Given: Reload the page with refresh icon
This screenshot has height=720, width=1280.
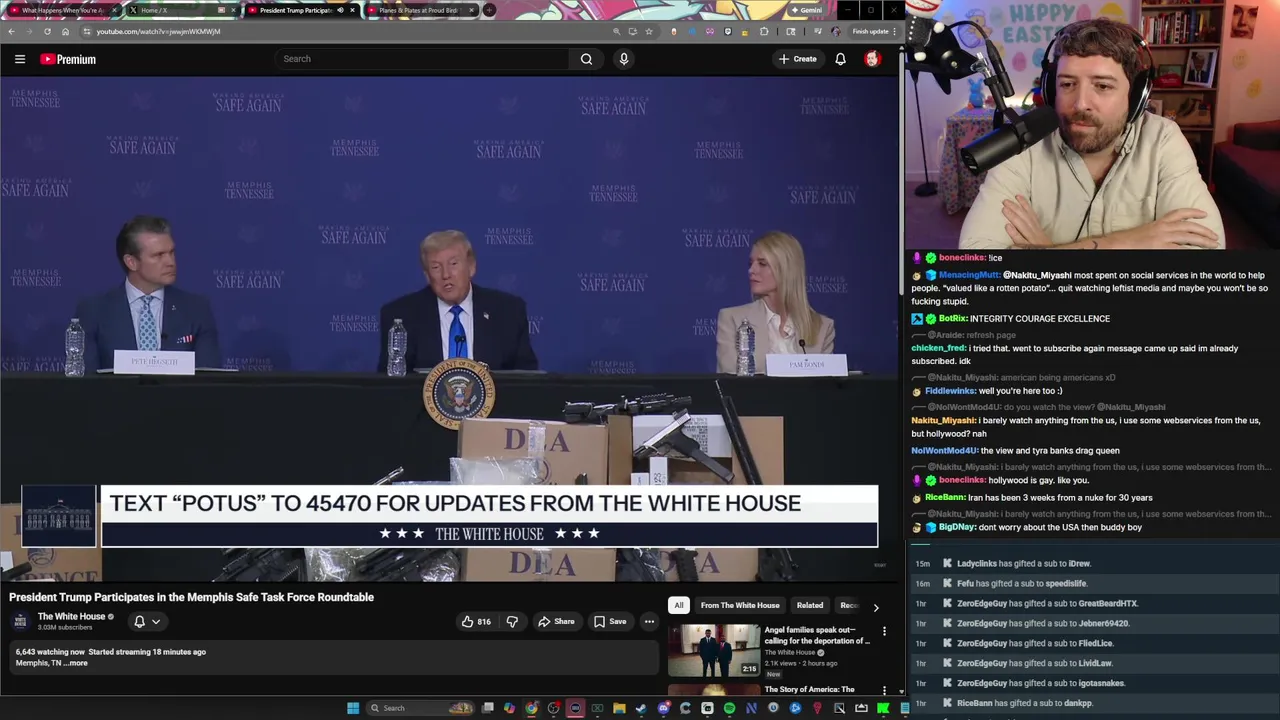Looking at the screenshot, I should [47, 31].
